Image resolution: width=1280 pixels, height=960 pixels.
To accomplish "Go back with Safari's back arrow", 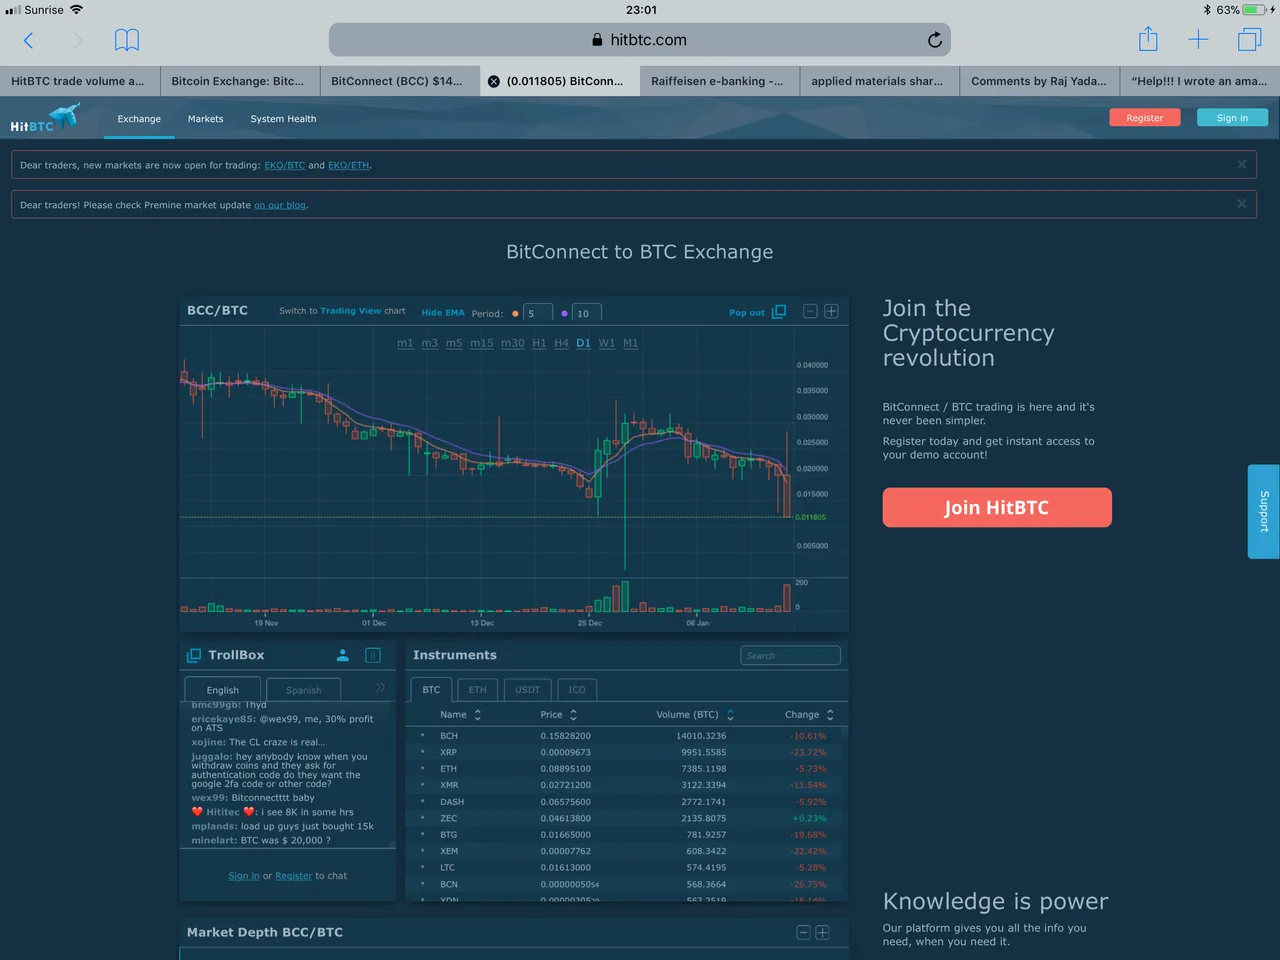I will point(28,40).
